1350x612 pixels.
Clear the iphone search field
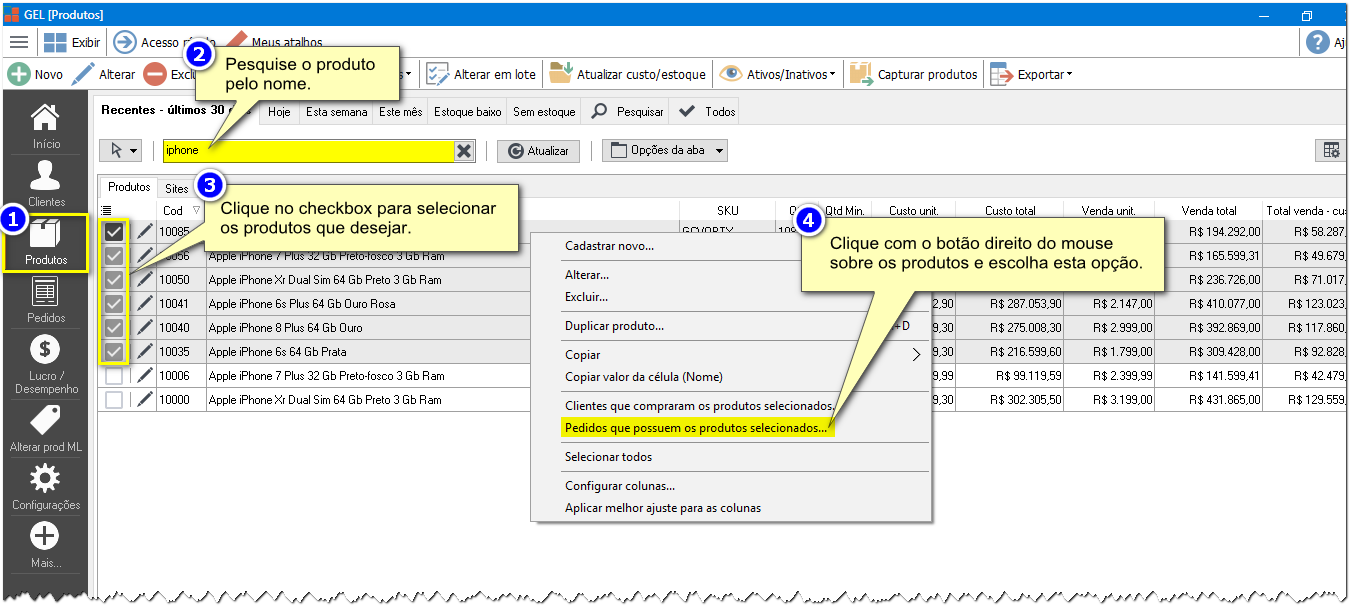[x=464, y=150]
